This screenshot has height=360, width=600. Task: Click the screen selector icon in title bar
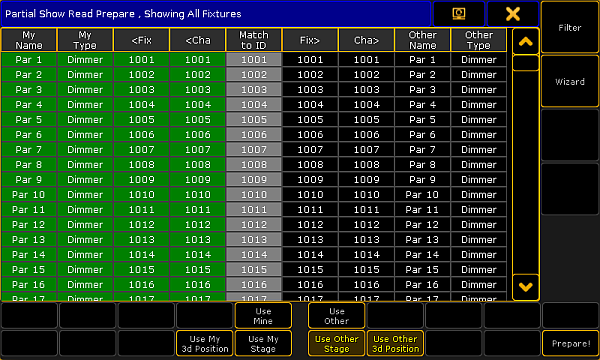459,14
